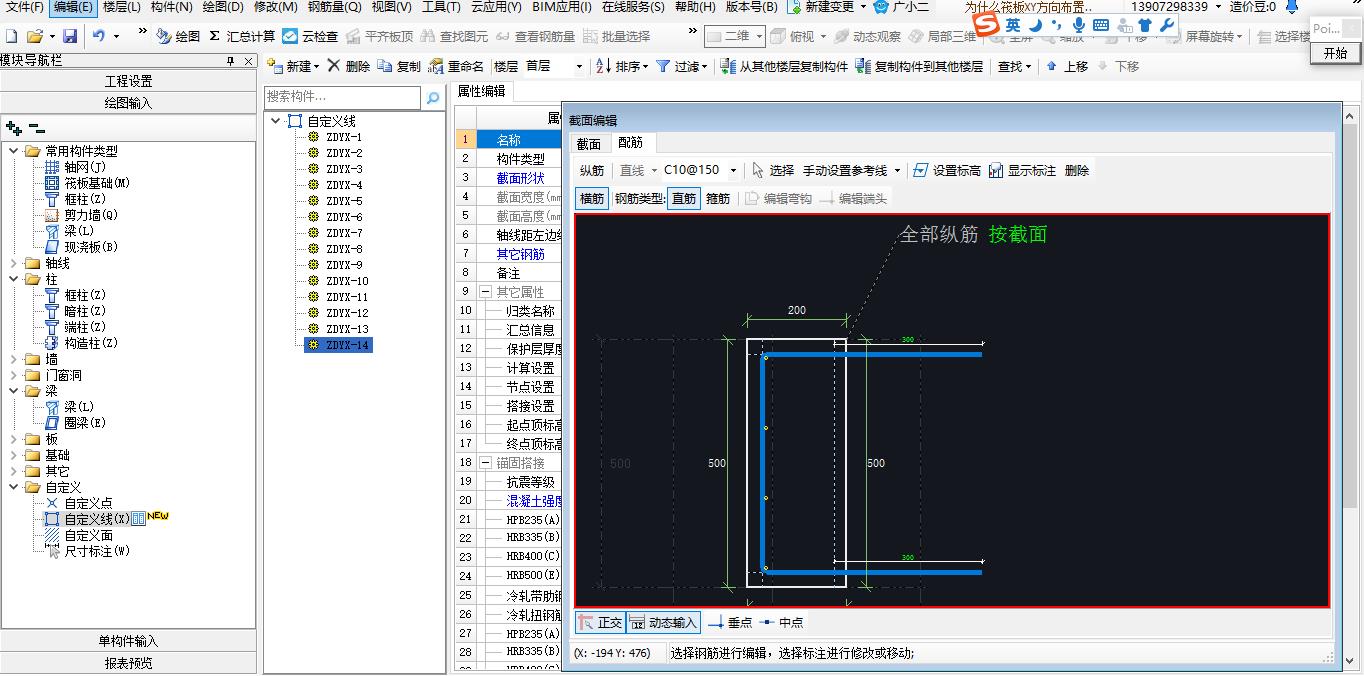Open the 文件(F) menu
Image resolution: width=1364 pixels, height=676 pixels.
point(25,7)
